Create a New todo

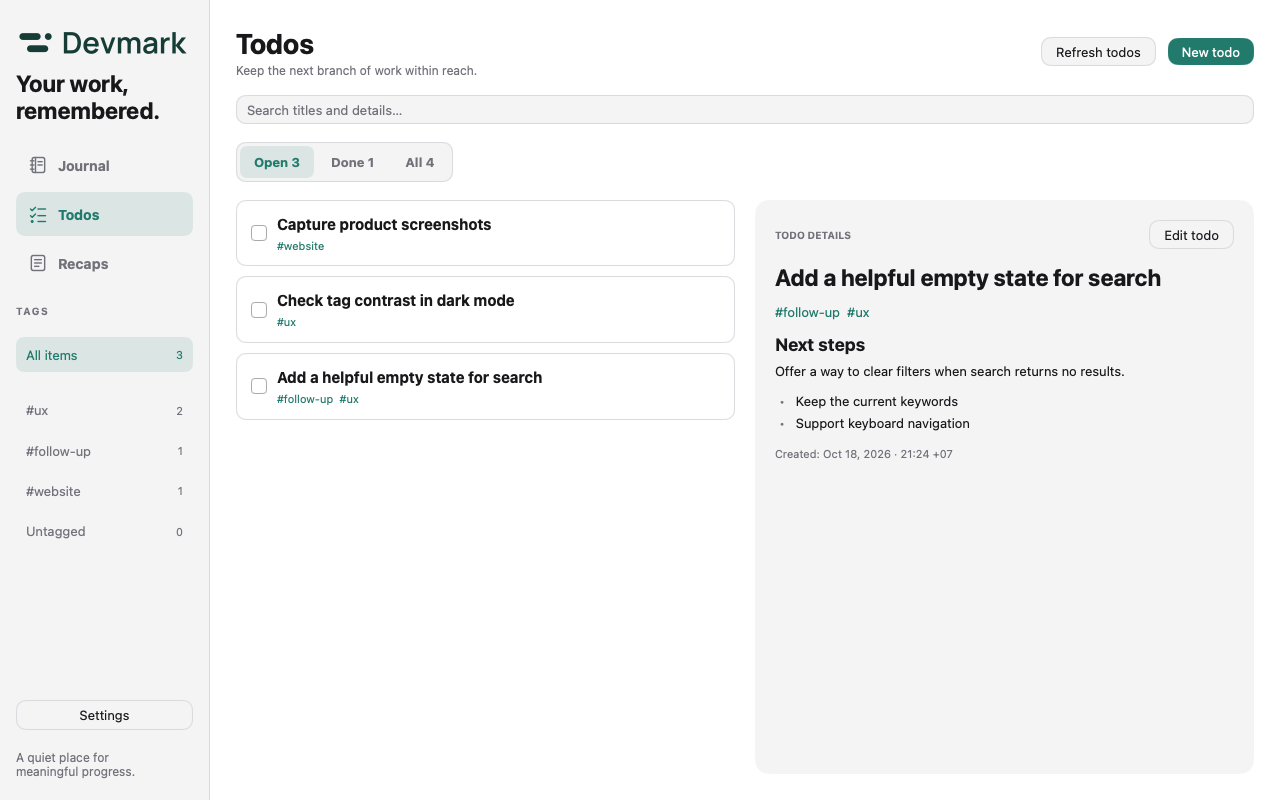(x=1211, y=52)
